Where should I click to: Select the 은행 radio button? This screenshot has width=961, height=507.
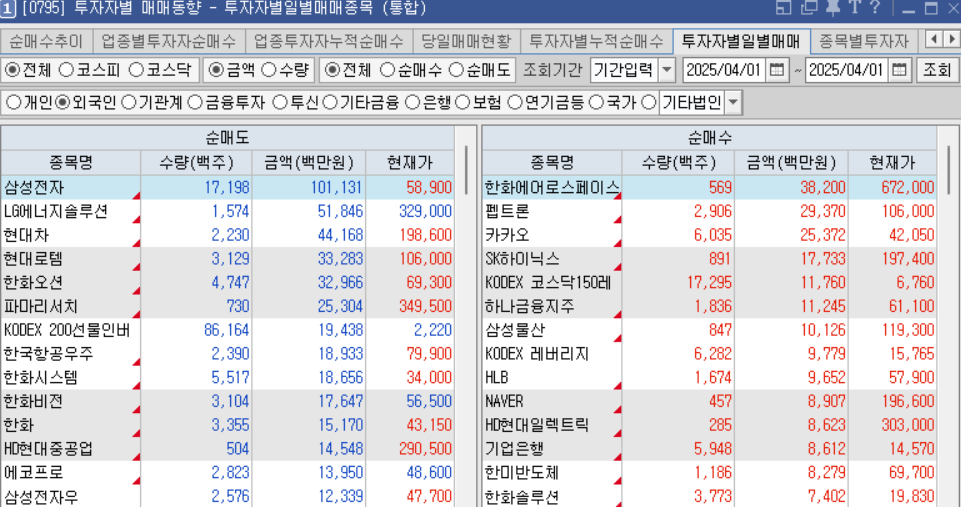[x=413, y=102]
